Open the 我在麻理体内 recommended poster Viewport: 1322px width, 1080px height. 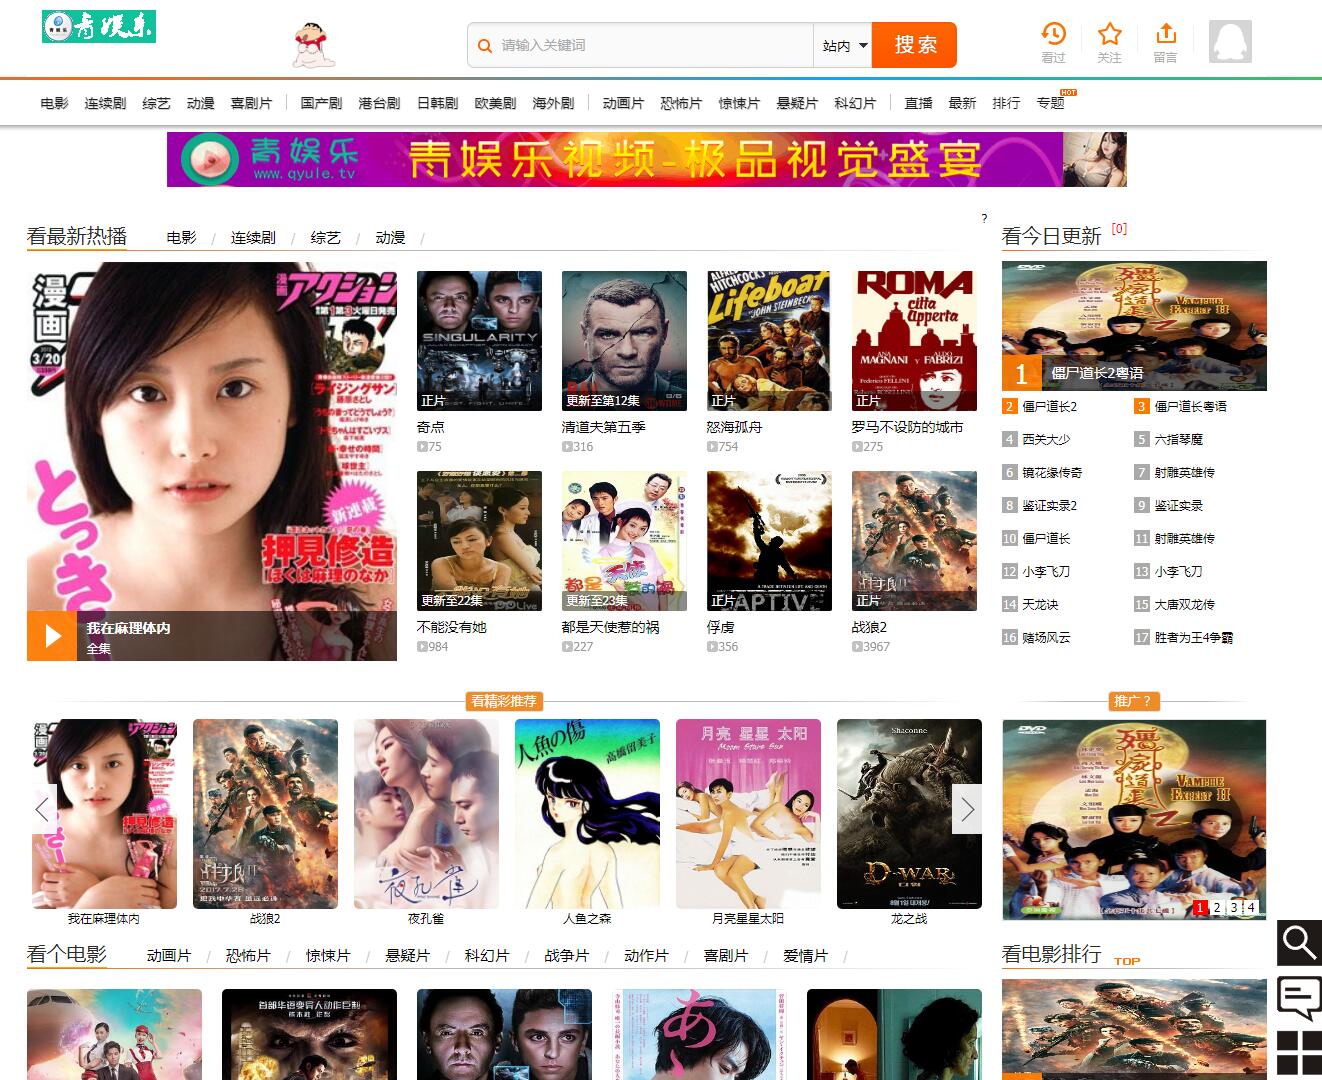pyautogui.click(x=104, y=814)
